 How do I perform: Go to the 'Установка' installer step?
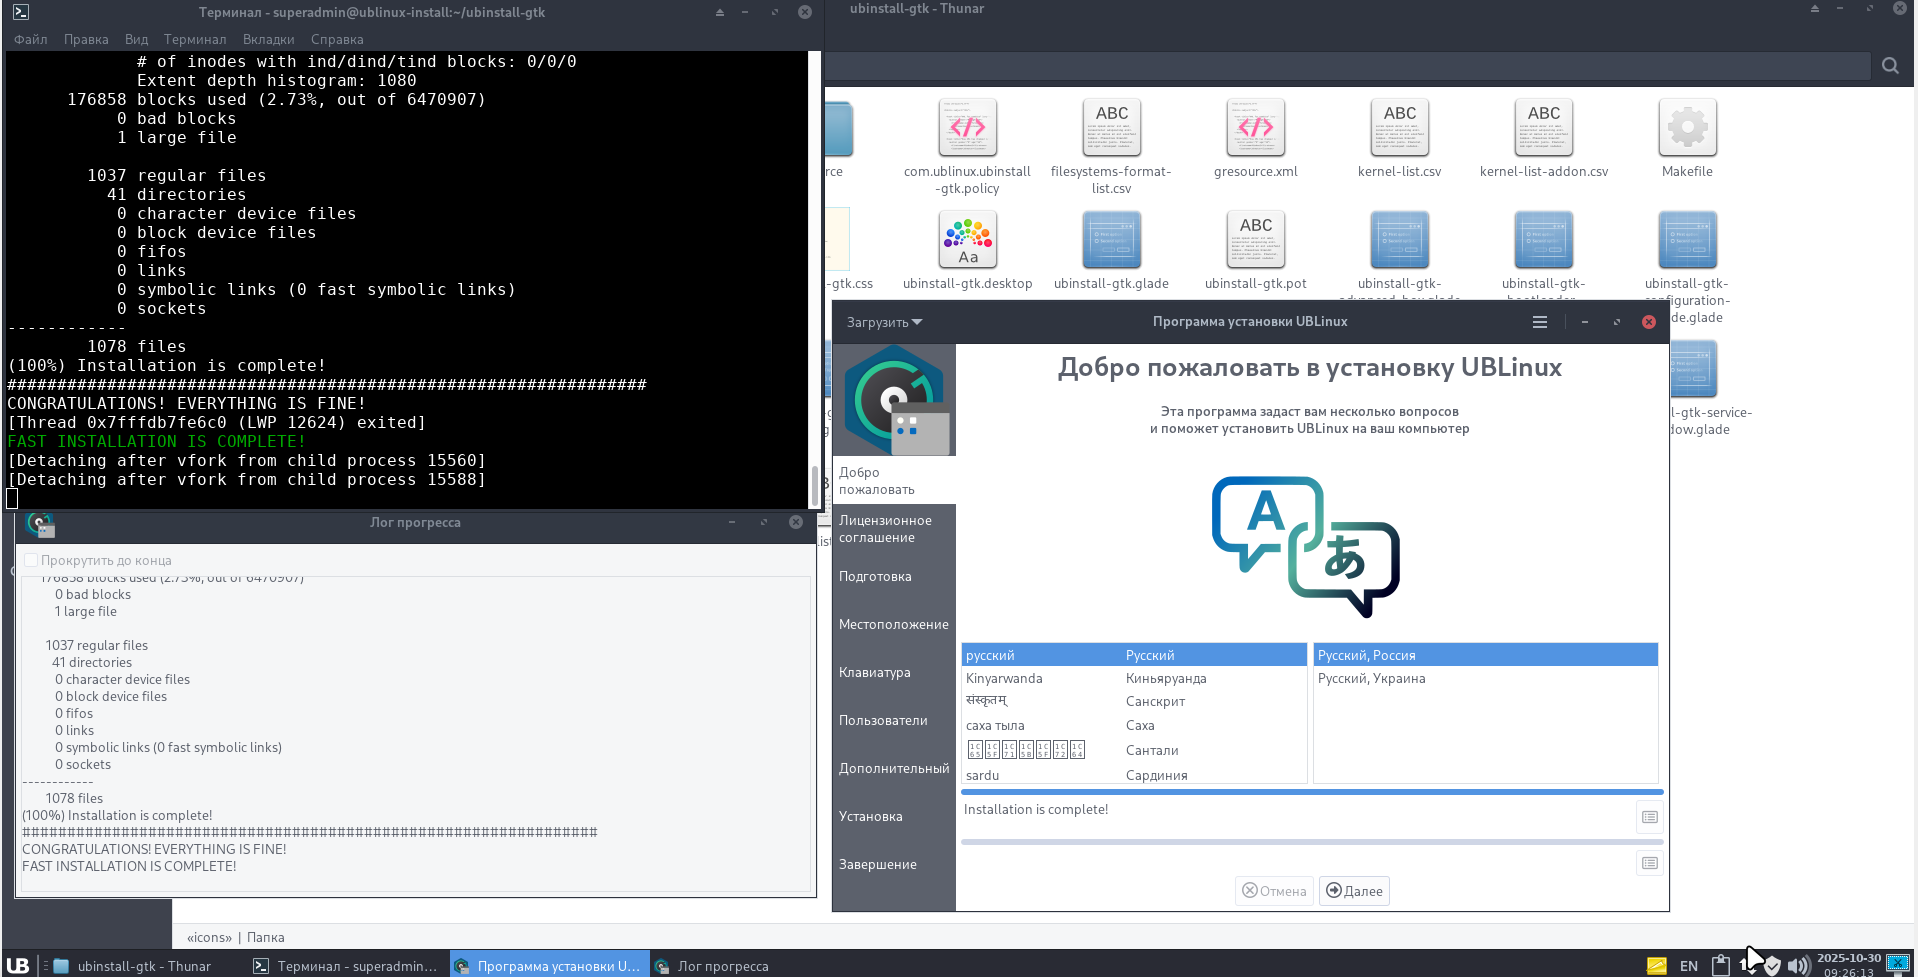[894, 817]
